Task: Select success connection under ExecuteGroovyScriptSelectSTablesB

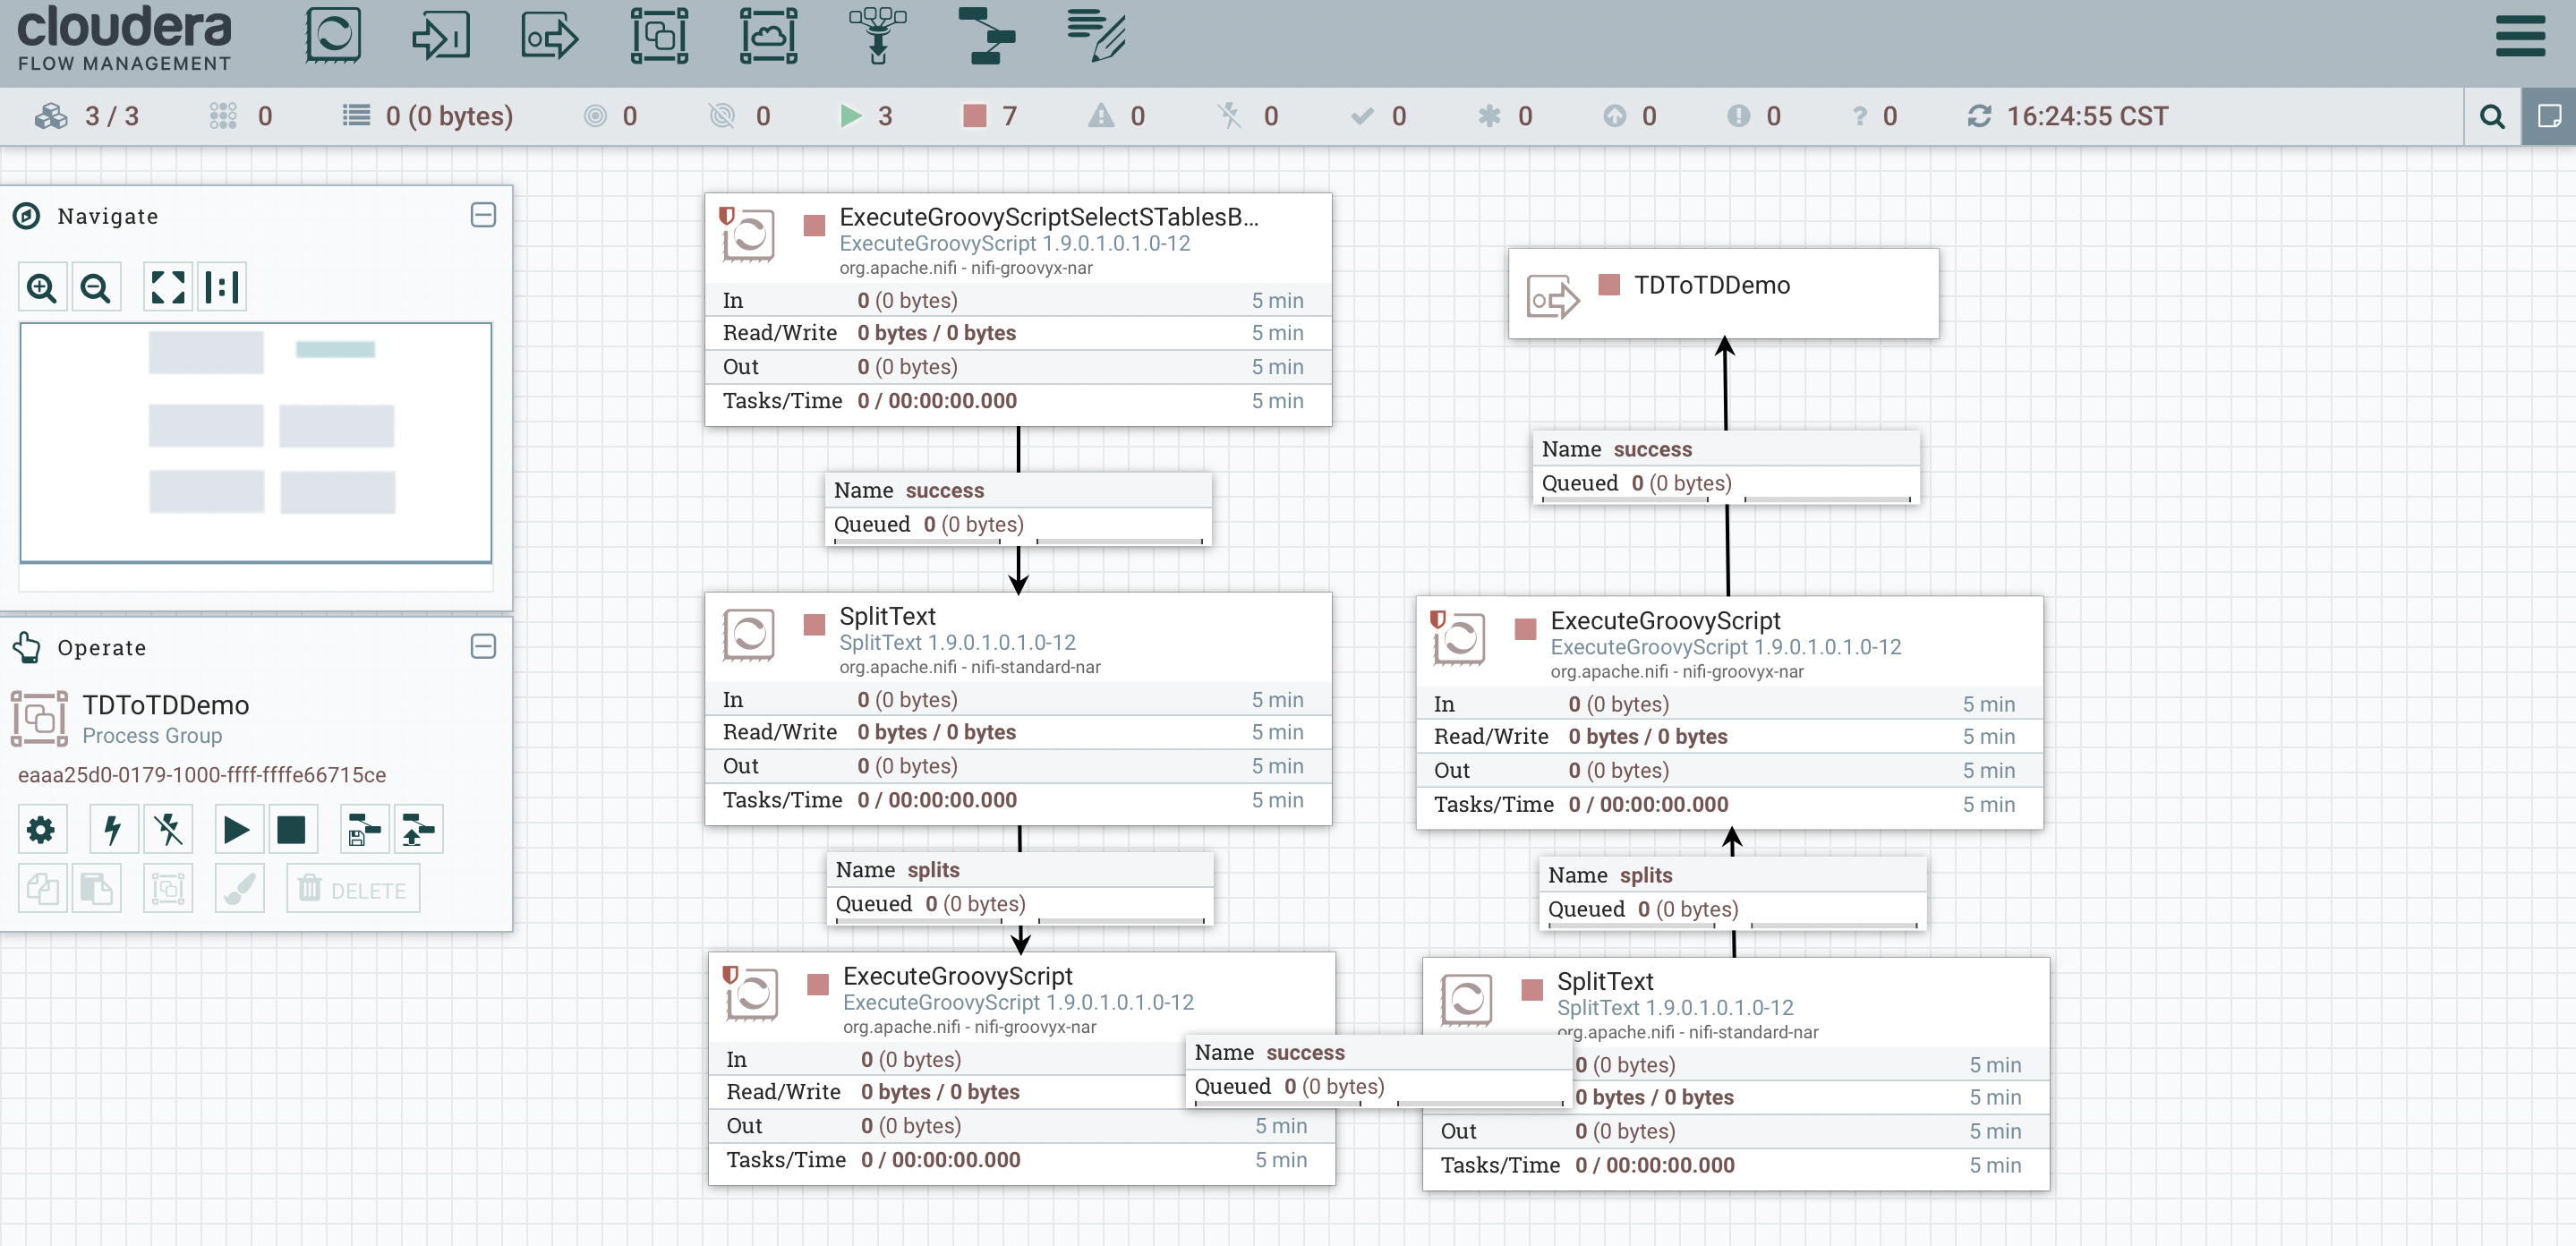Action: (x=1019, y=508)
